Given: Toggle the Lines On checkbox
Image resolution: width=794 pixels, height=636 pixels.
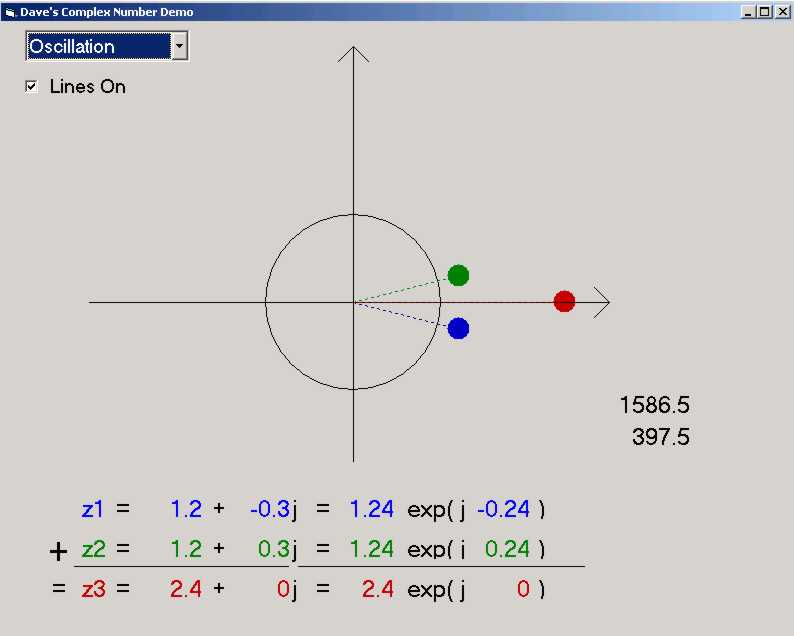Looking at the screenshot, I should 31,87.
